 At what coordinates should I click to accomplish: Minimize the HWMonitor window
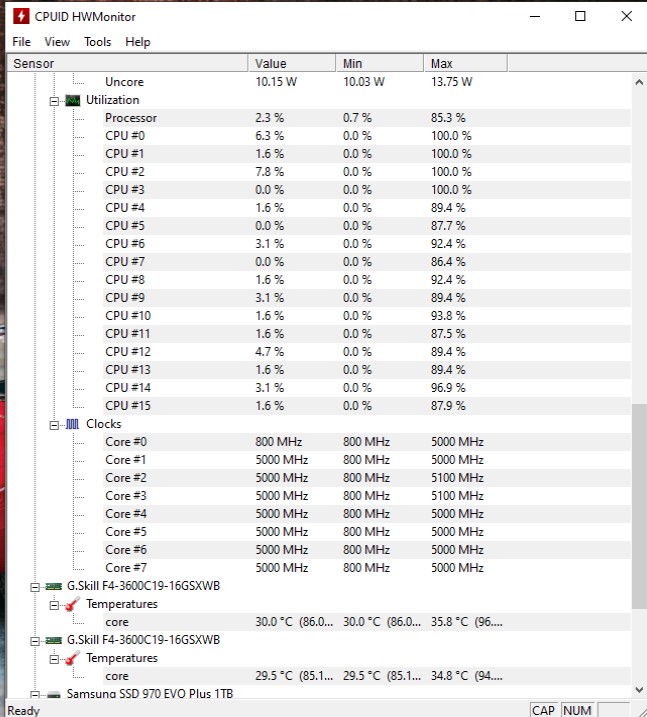pos(535,16)
